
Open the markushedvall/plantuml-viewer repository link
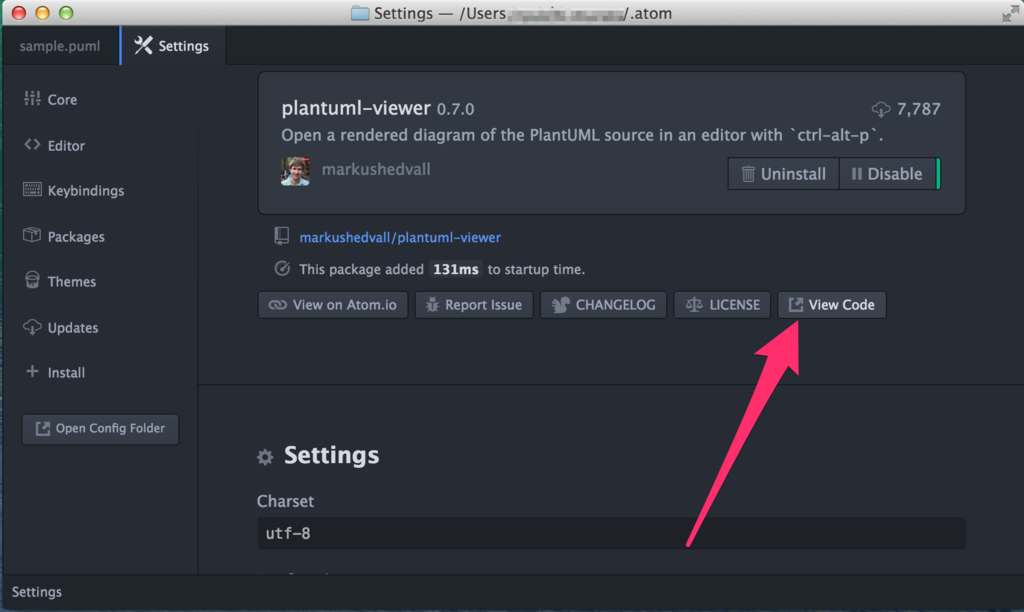(400, 238)
